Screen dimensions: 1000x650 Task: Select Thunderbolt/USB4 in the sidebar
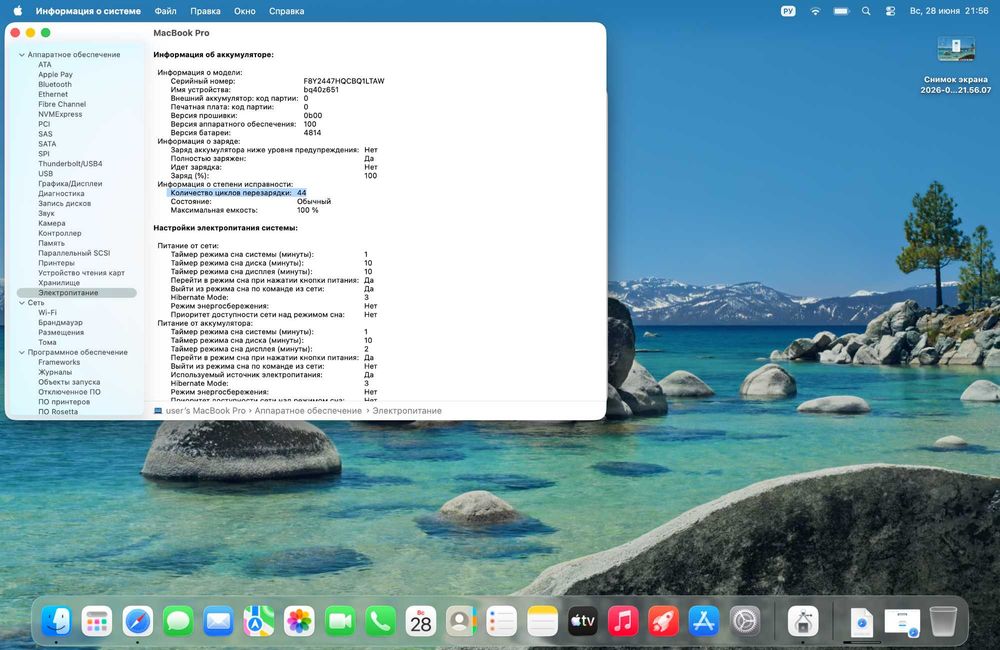point(70,164)
